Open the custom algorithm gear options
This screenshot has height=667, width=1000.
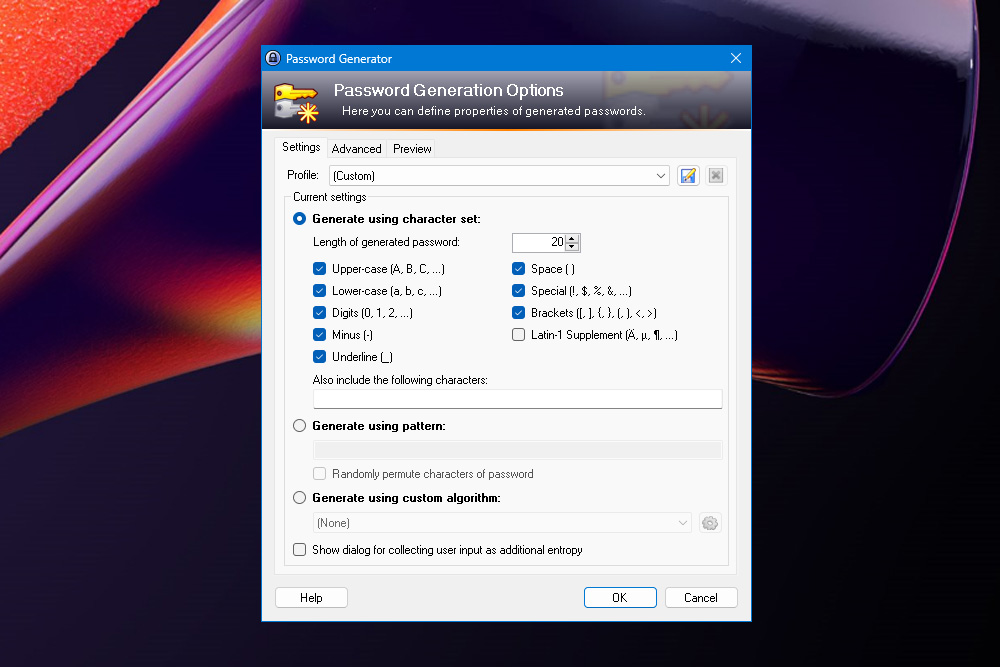point(710,522)
